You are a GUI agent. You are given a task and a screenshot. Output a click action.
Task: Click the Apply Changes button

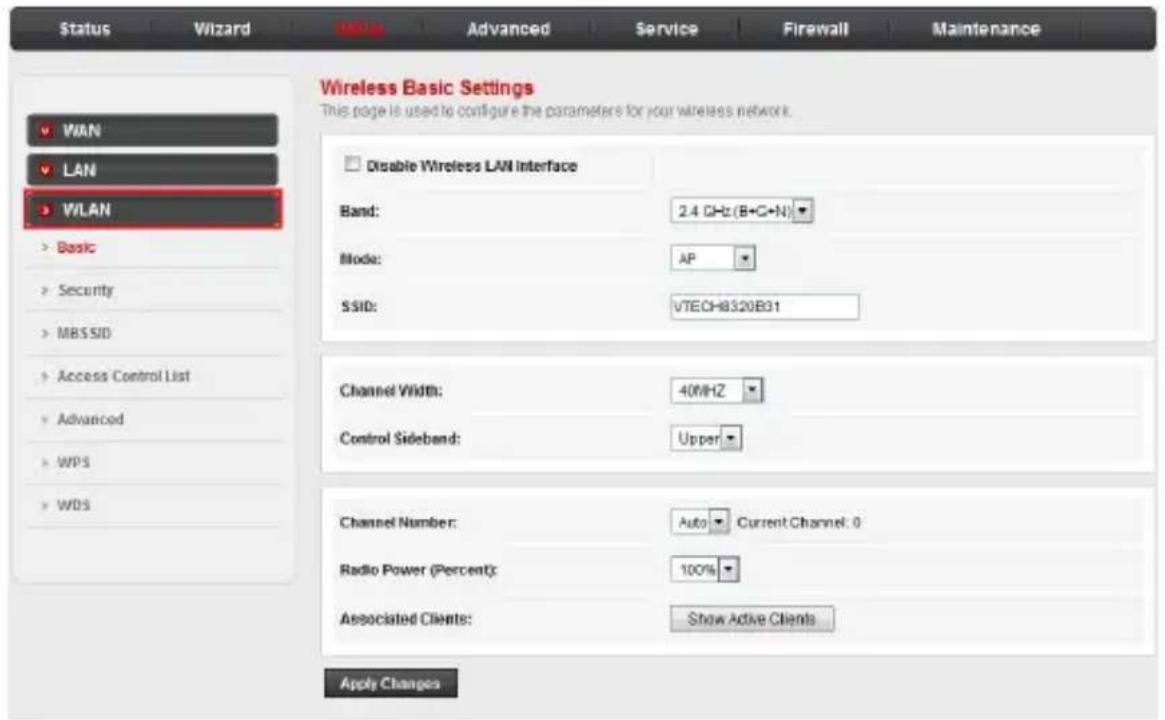391,684
